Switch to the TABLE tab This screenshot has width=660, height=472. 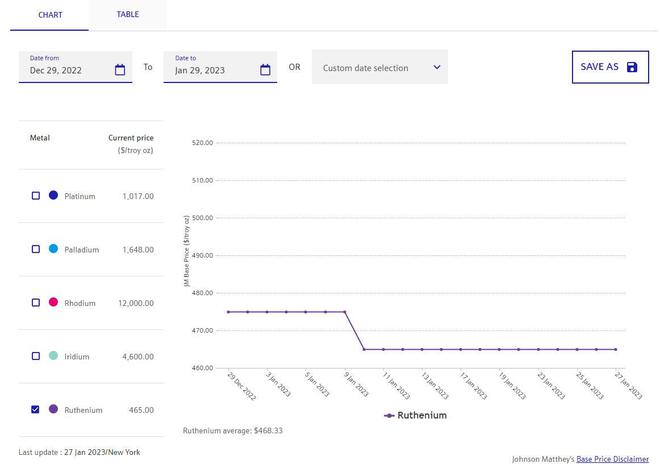[127, 15]
